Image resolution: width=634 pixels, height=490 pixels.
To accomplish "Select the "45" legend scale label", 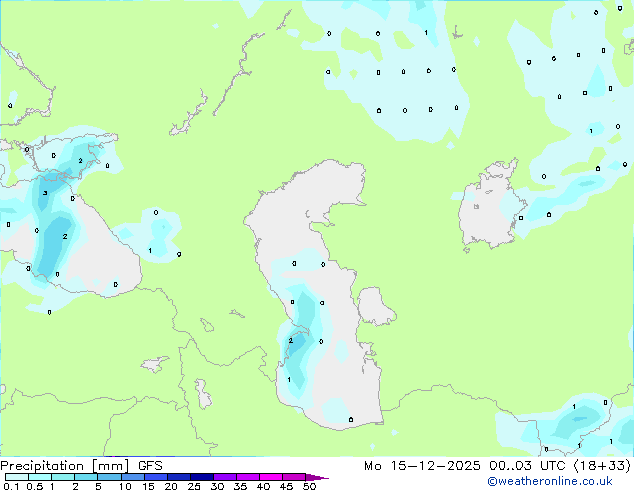I will (x=286, y=486).
